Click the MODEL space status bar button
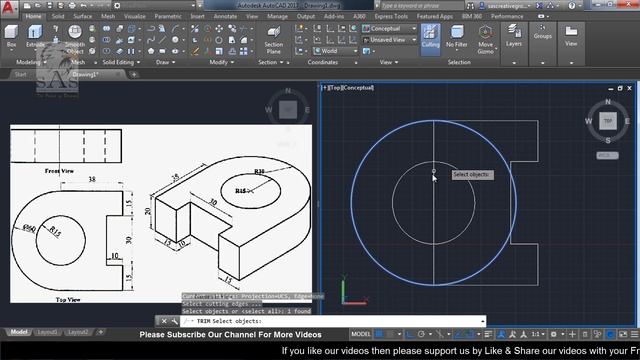 (x=361, y=334)
